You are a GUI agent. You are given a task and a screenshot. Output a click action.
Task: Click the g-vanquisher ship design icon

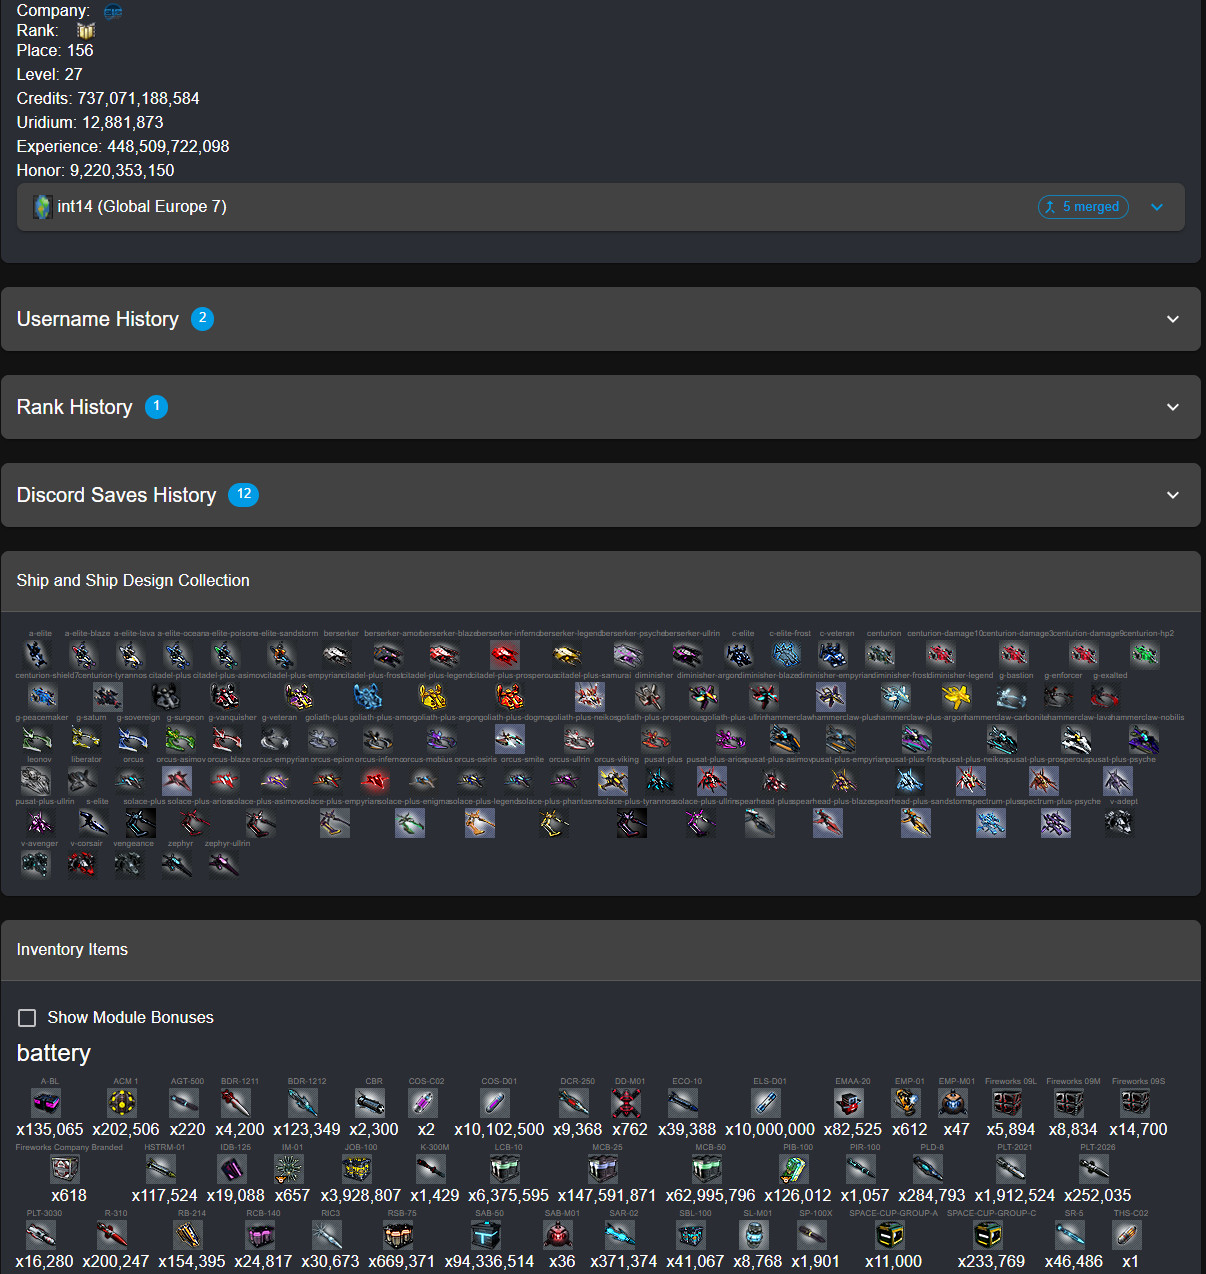tap(227, 738)
